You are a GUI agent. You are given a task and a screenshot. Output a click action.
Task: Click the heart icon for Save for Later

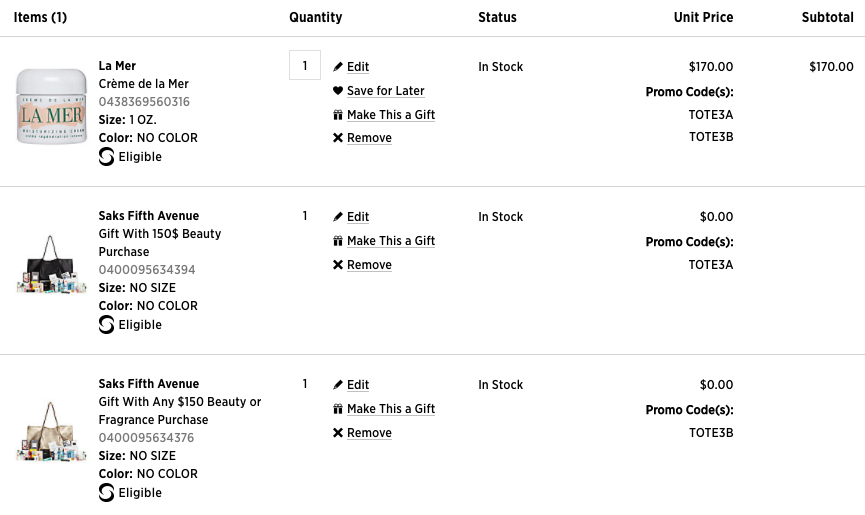coord(338,90)
